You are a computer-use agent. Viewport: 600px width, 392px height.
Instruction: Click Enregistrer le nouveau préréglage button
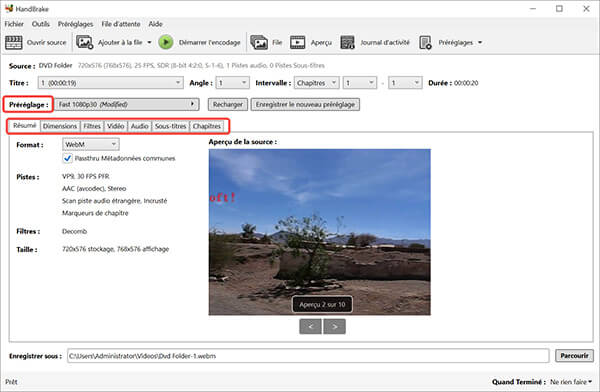coord(305,105)
